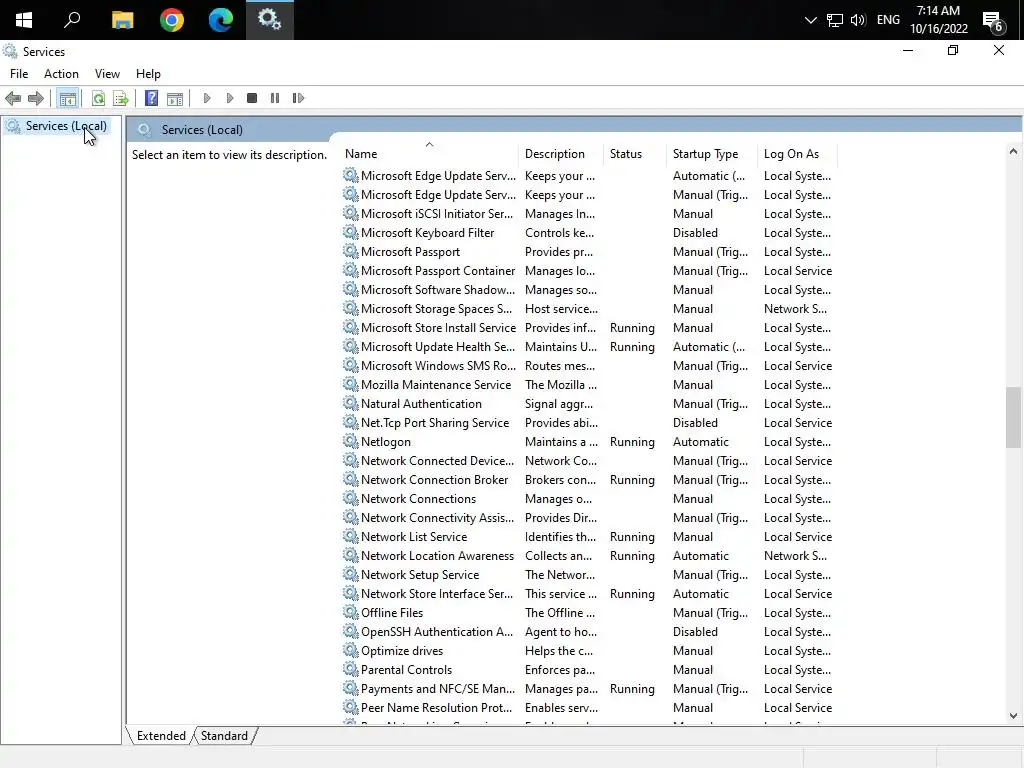Open the notification center icon

993,22
